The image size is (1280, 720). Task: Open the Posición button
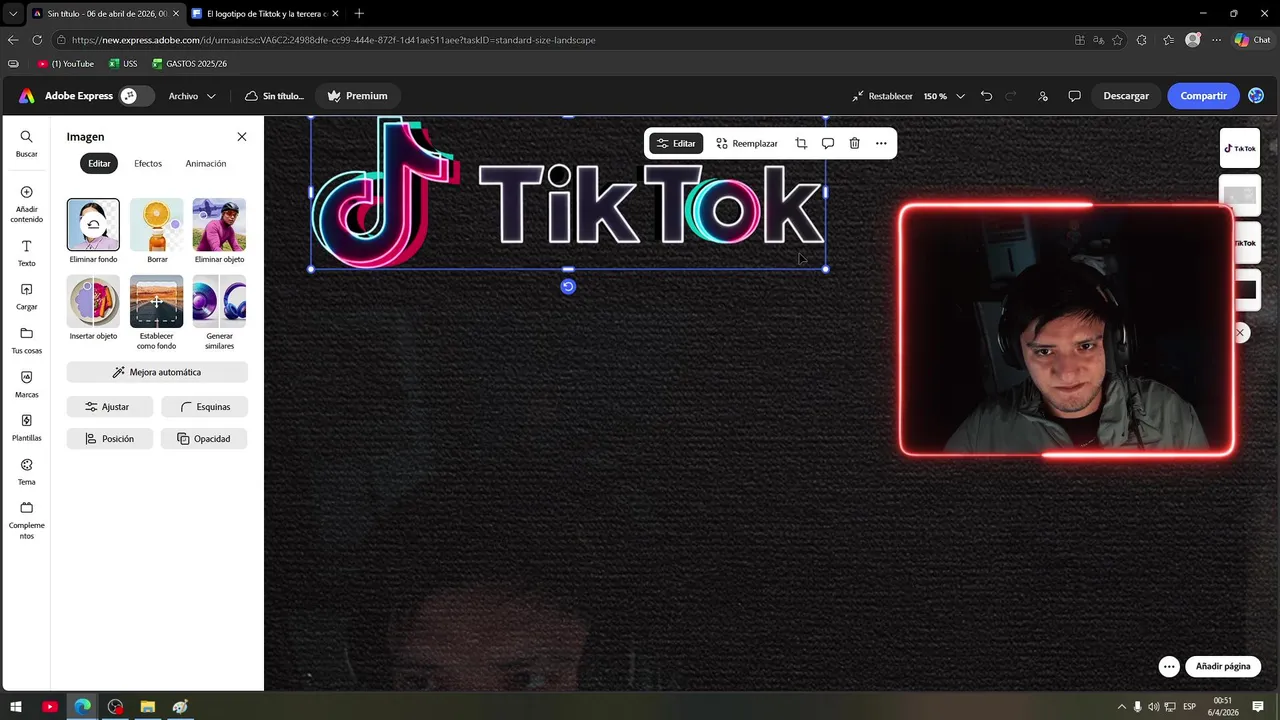[110, 439]
